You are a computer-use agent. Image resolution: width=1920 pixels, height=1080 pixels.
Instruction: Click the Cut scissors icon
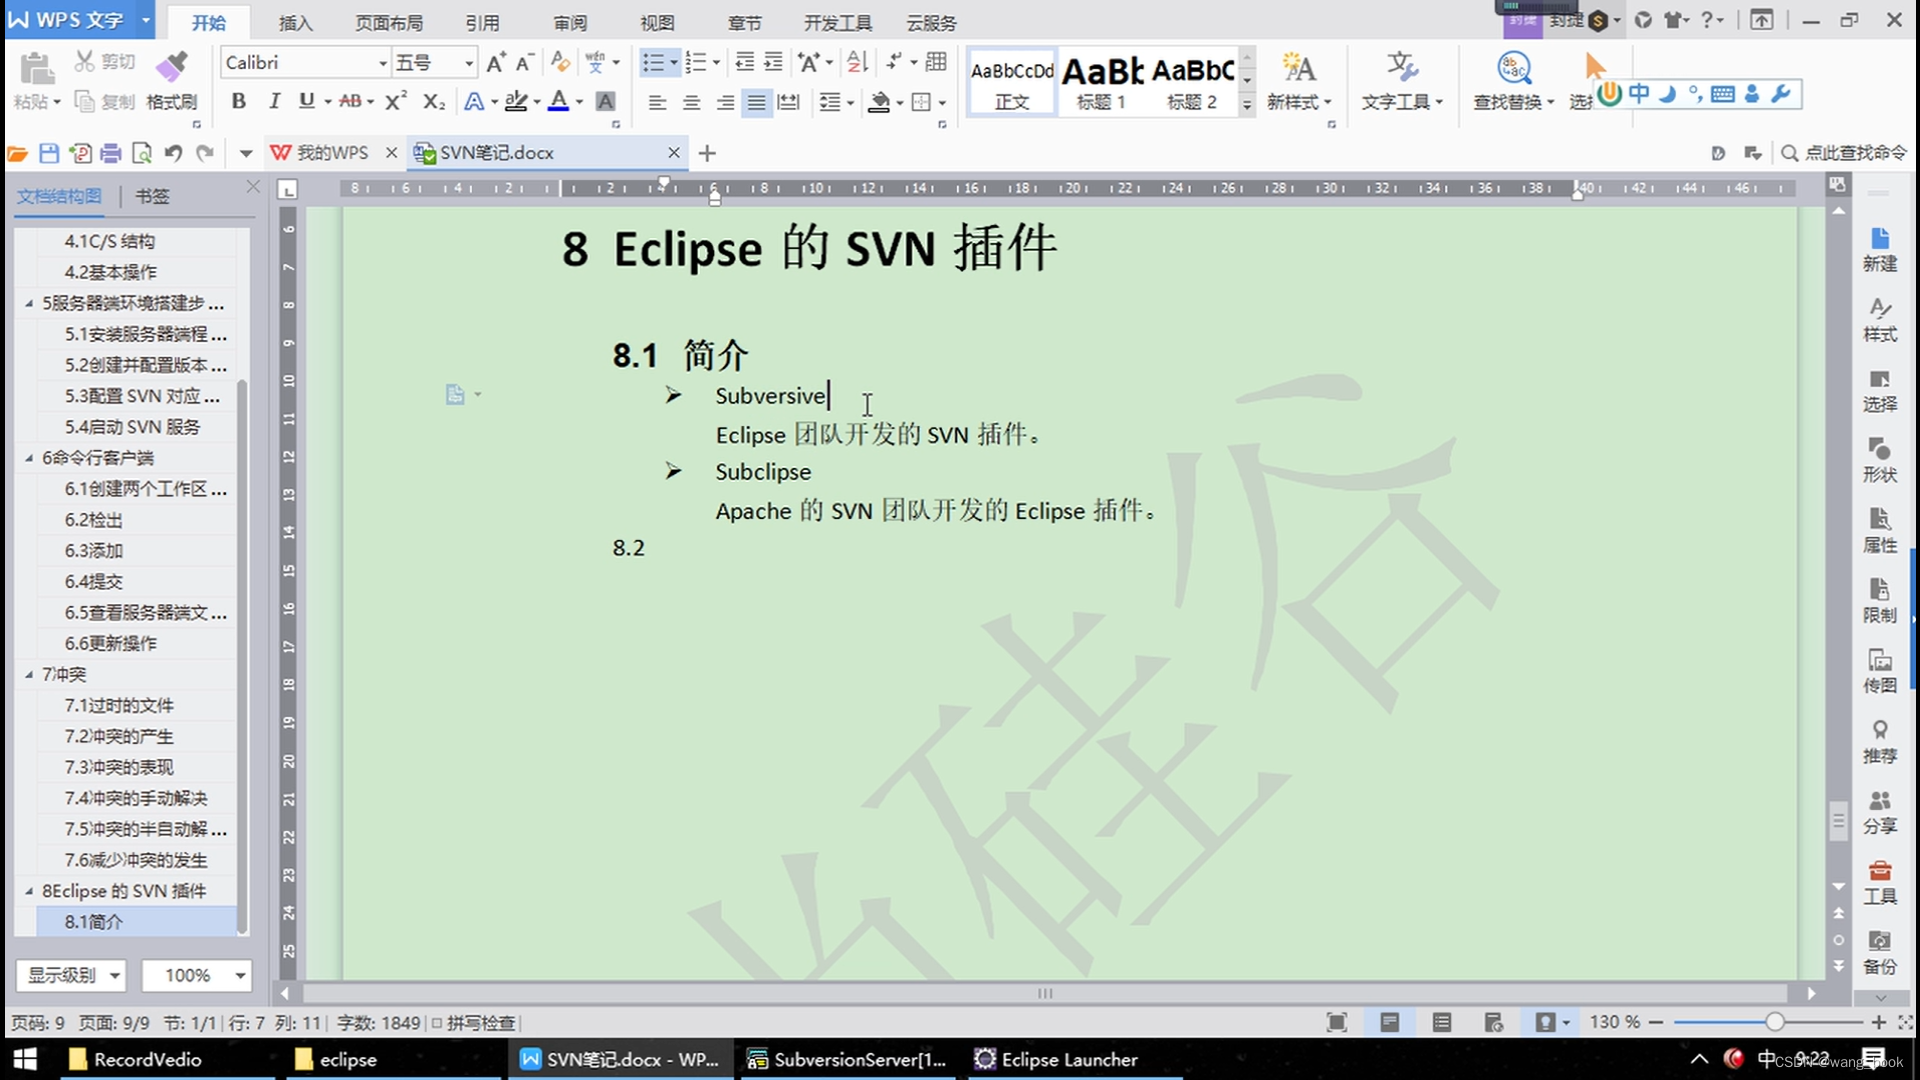85,62
